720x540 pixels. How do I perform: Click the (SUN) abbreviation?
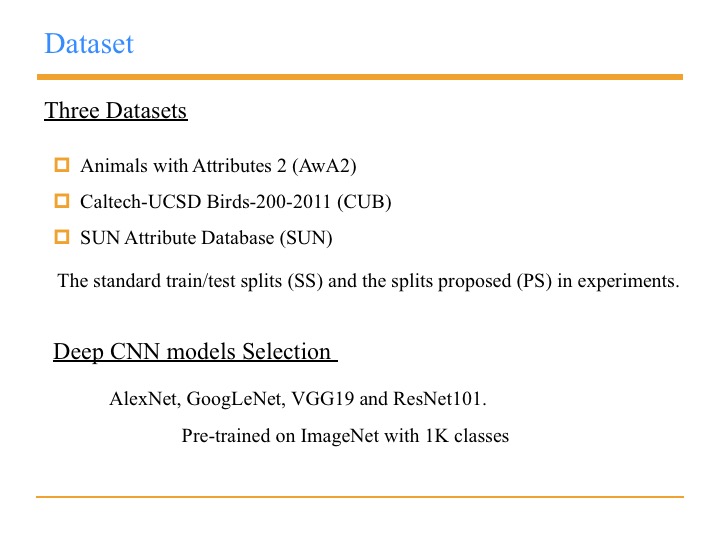tap(306, 238)
